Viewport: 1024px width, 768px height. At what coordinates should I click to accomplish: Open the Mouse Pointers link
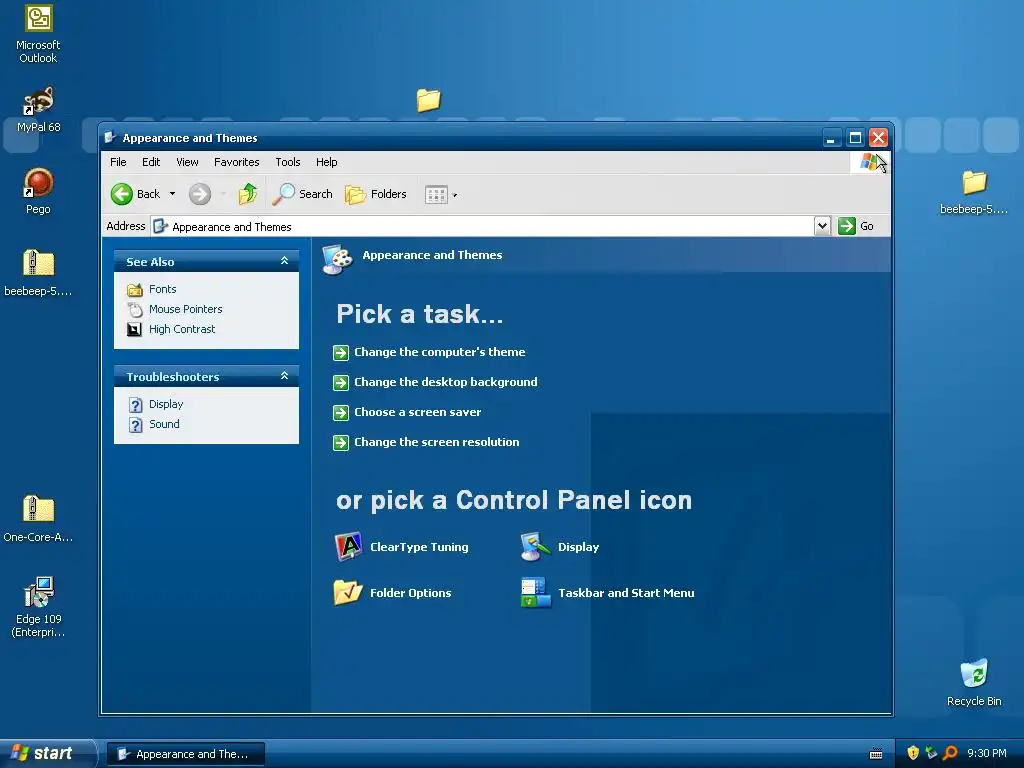(x=185, y=309)
